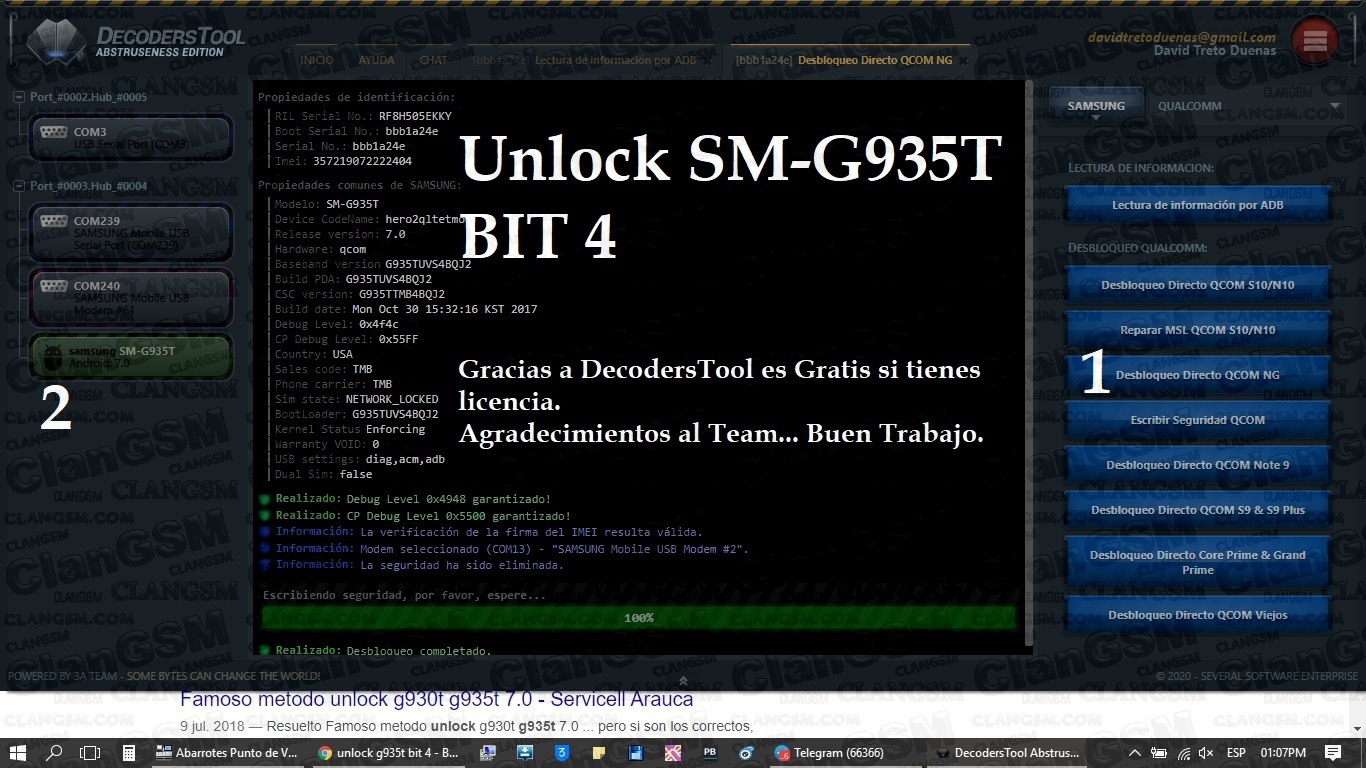Open the Calculator taskbar icon
1366x768 pixels.
pos(129,753)
